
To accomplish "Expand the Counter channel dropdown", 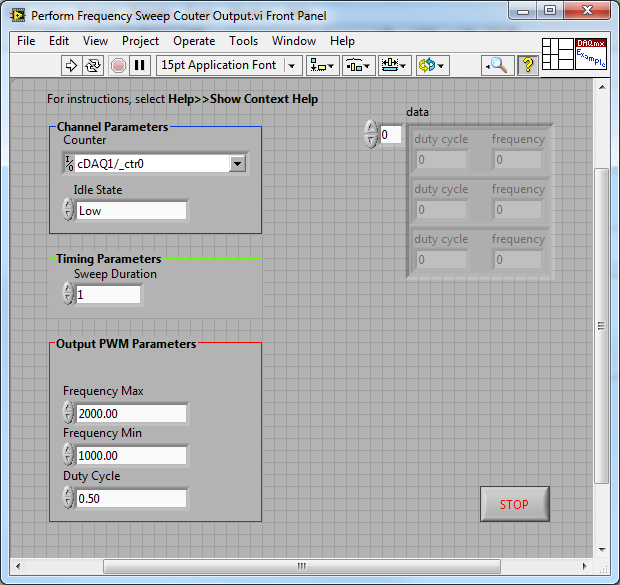I will click(237, 164).
